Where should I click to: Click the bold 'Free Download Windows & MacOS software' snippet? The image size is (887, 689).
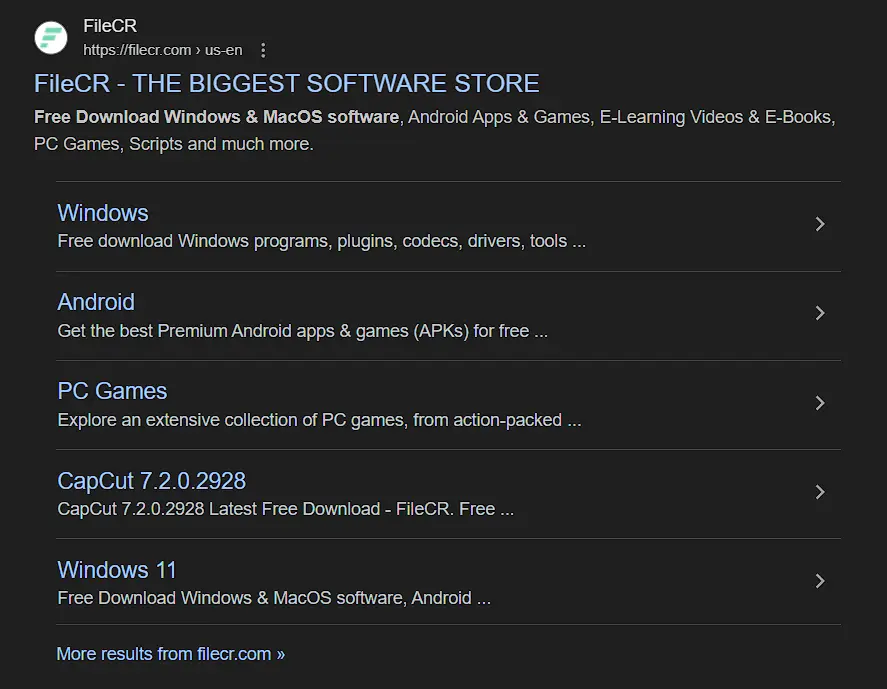pos(217,117)
